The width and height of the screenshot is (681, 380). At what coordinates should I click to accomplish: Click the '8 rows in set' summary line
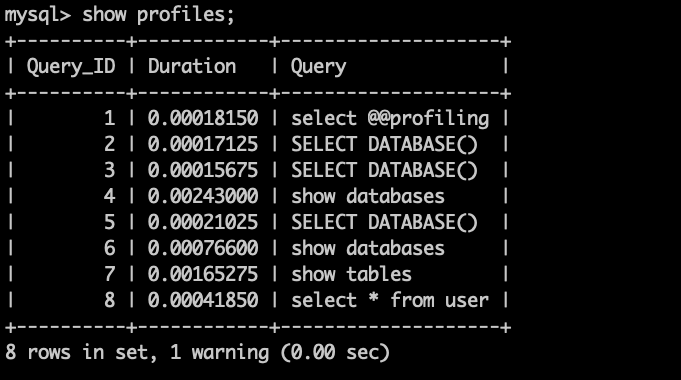198,352
